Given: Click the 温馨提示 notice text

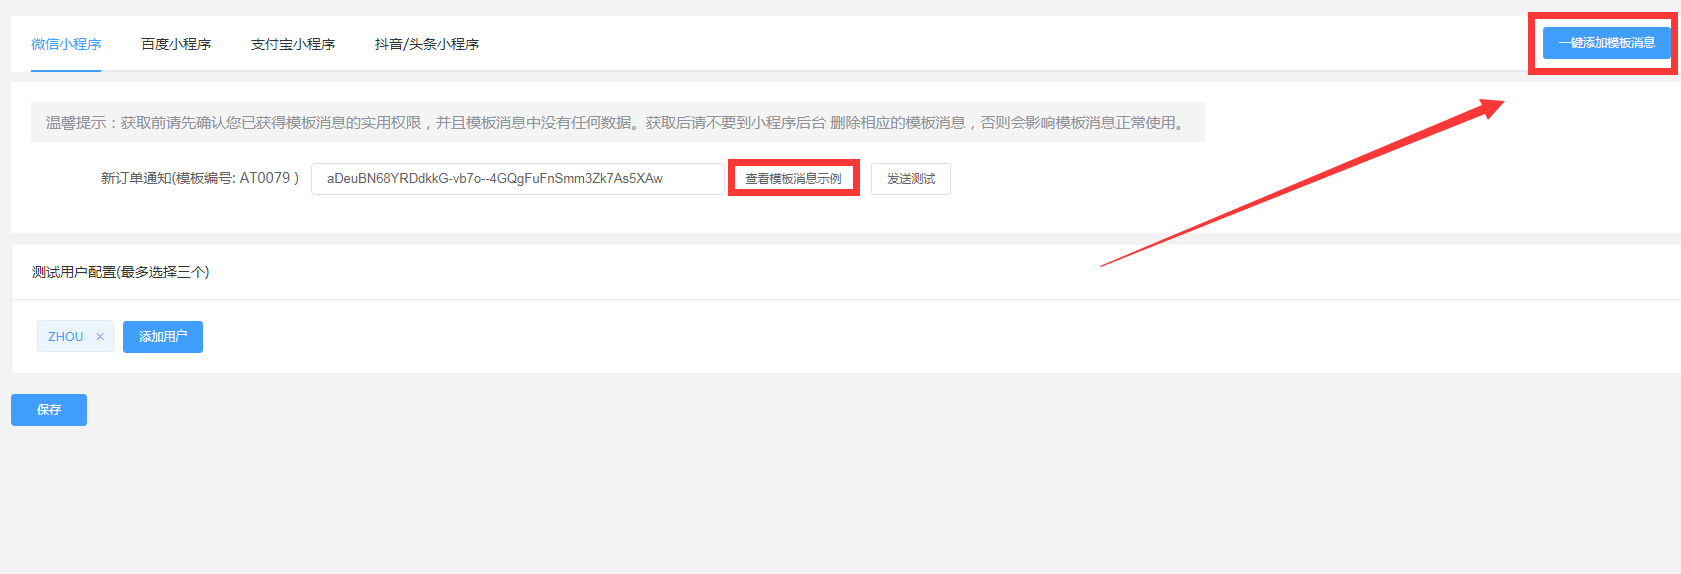Looking at the screenshot, I should click(x=617, y=122).
